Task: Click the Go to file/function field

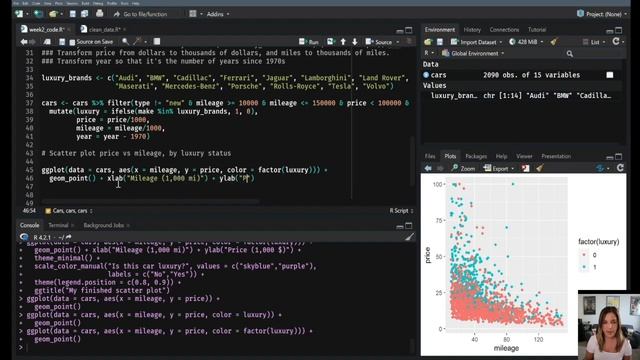Action: point(141,14)
